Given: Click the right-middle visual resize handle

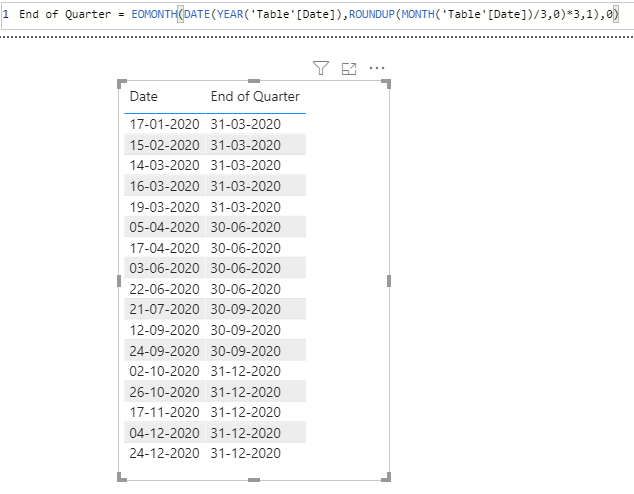Looking at the screenshot, I should 389,281.
